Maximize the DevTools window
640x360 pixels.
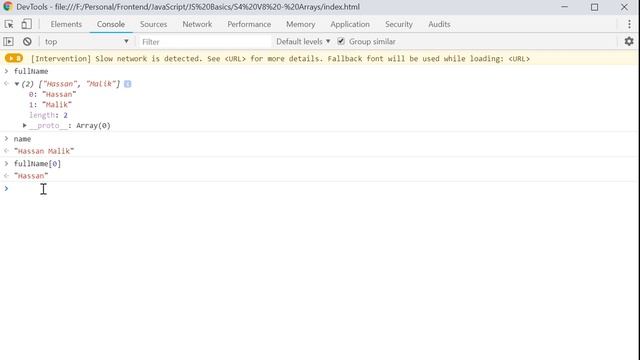pos(594,7)
